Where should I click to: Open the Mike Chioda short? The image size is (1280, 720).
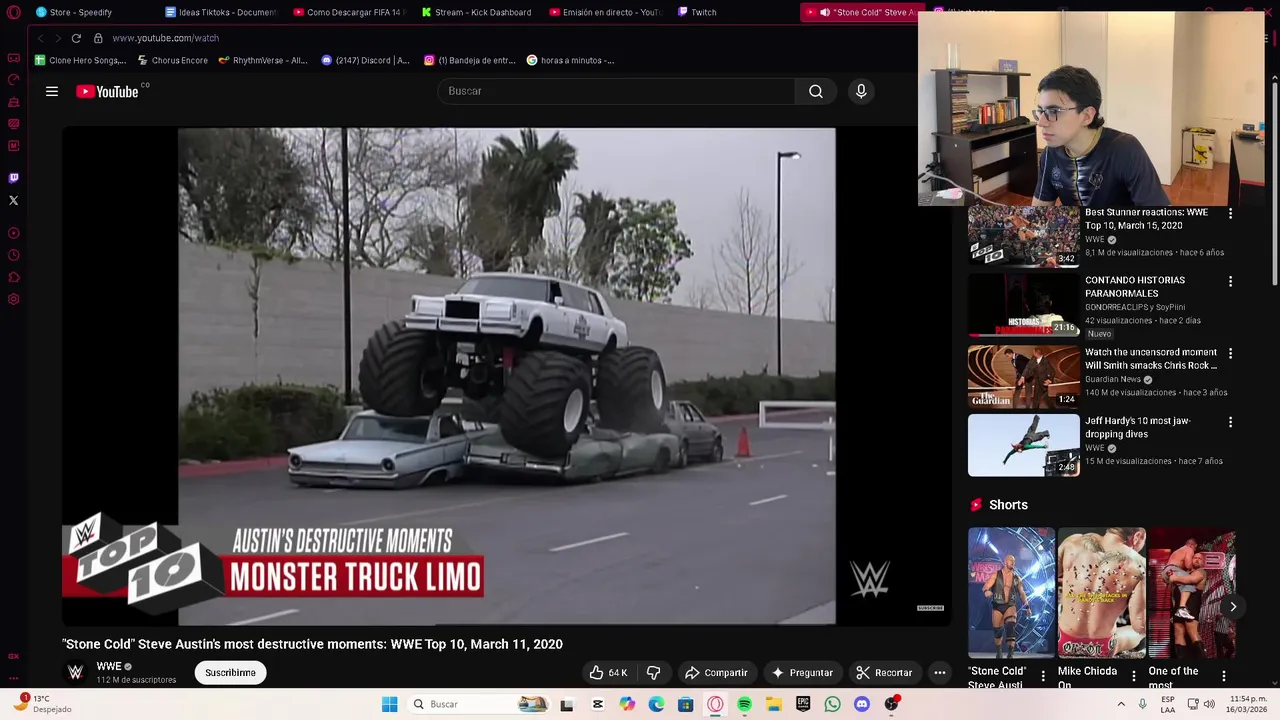[1101, 593]
